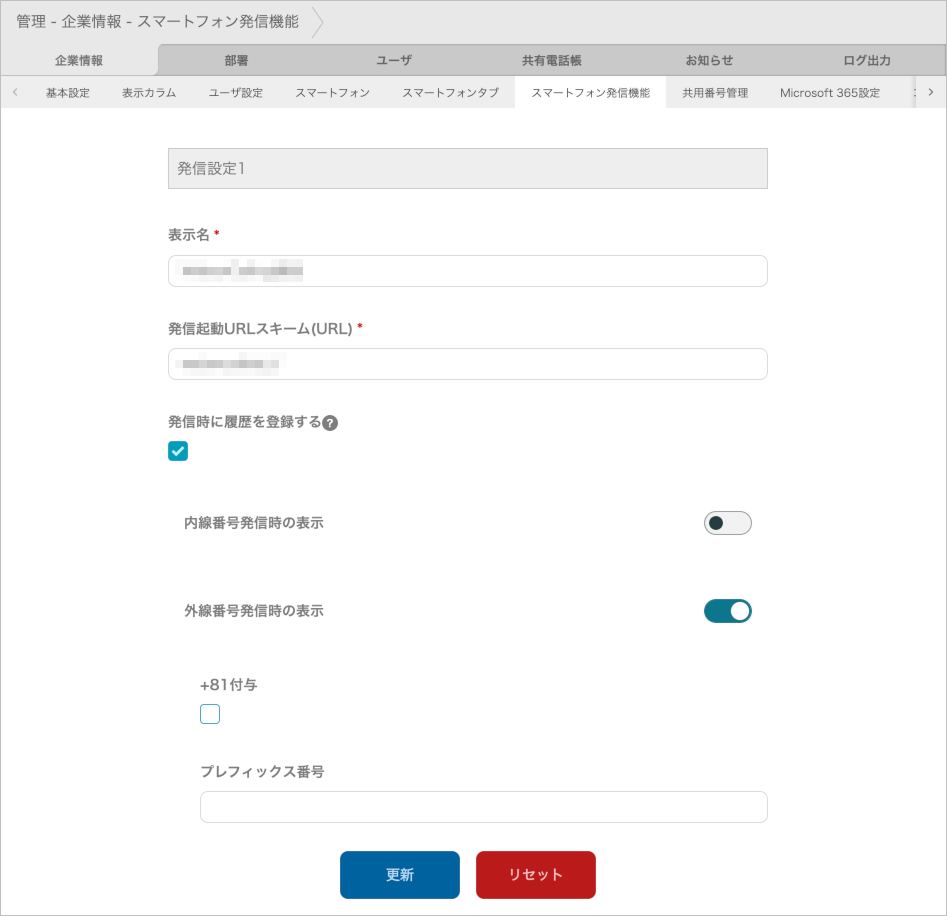Enable the +81付与 checkbox
Viewport: 947px width, 916px height.
(x=210, y=713)
